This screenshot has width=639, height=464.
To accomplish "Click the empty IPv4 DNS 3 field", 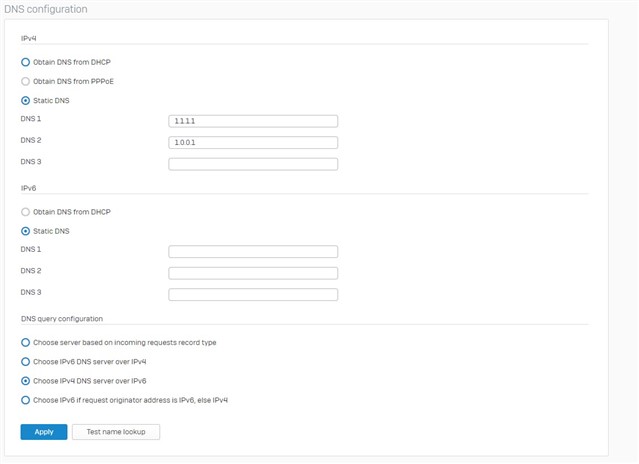I will (253, 164).
